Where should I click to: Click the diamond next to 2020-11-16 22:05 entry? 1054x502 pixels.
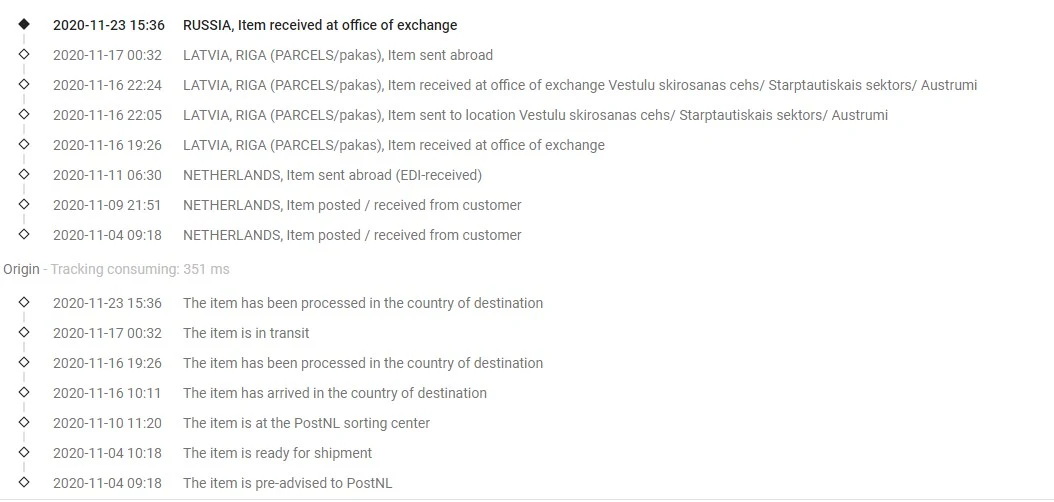click(24, 114)
